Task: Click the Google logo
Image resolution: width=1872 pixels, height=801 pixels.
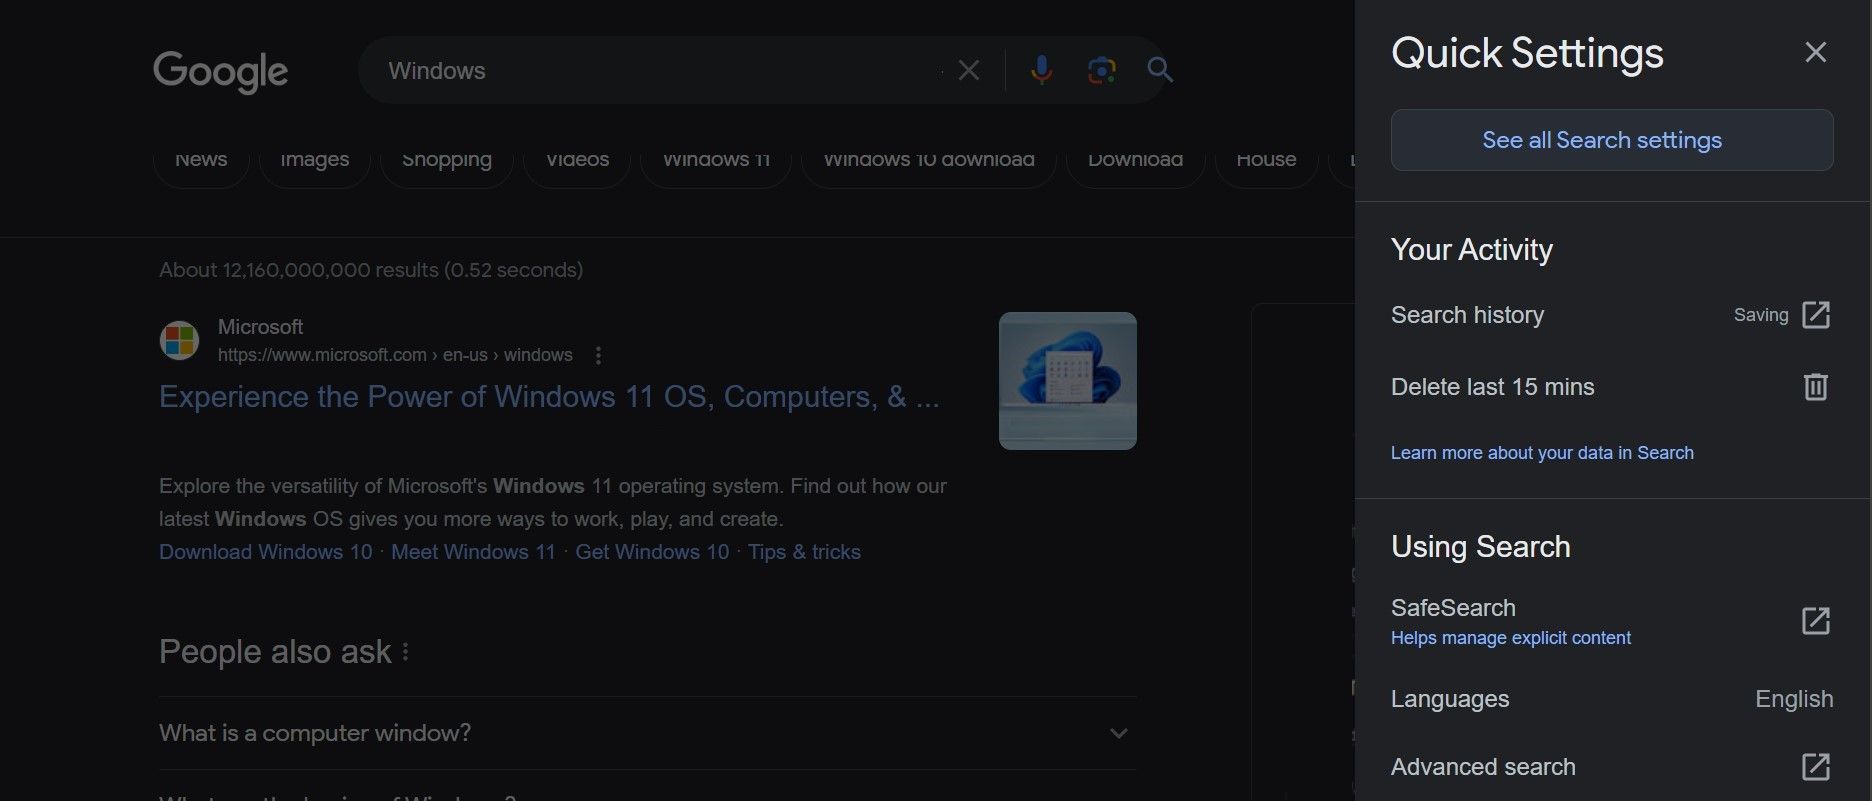Action: coord(220,71)
